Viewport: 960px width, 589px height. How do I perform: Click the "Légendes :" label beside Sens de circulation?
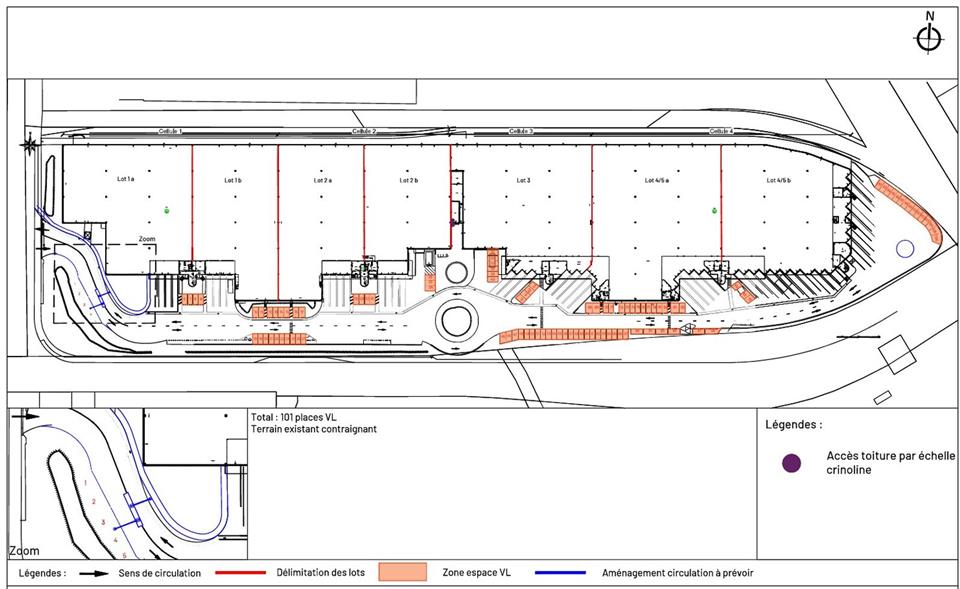[x=42, y=574]
